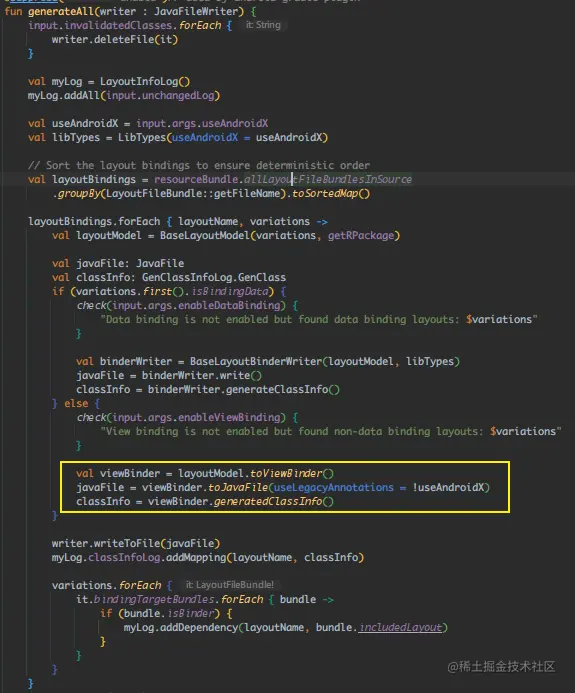Click the !useAndroidX argument value
This screenshot has width=575, height=693.
click(448, 488)
